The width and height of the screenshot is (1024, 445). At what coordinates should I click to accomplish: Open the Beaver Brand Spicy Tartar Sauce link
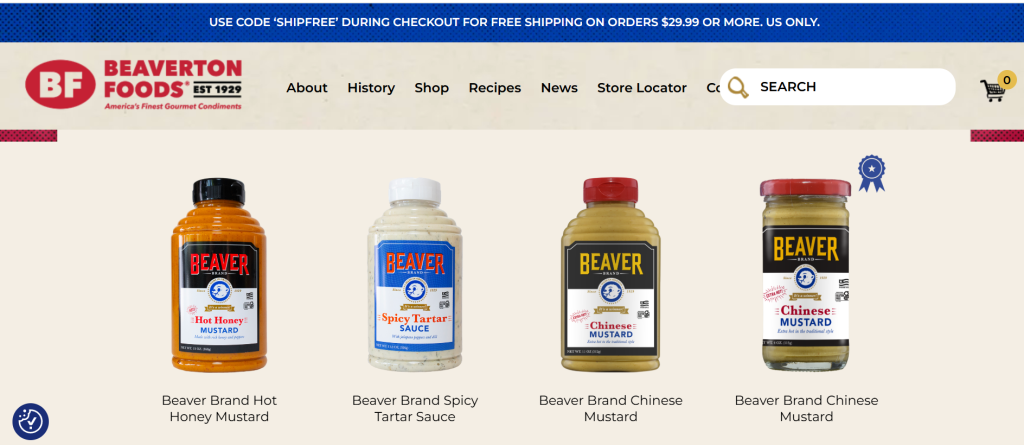415,408
